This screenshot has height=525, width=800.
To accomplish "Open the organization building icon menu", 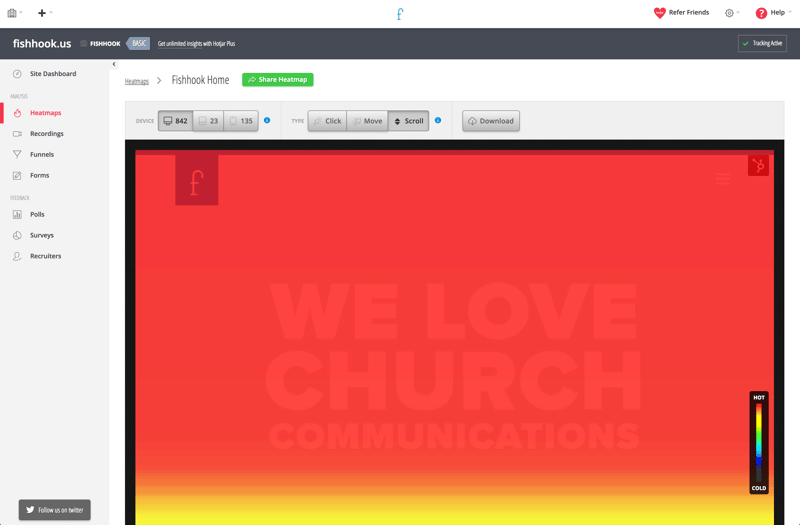I will [x=15, y=13].
